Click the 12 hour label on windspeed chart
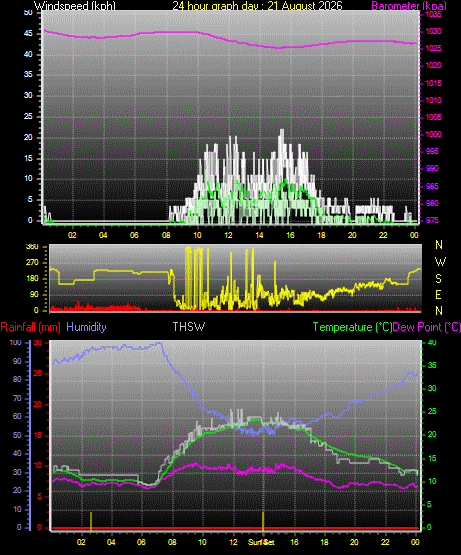The image size is (461, 555). click(x=228, y=235)
